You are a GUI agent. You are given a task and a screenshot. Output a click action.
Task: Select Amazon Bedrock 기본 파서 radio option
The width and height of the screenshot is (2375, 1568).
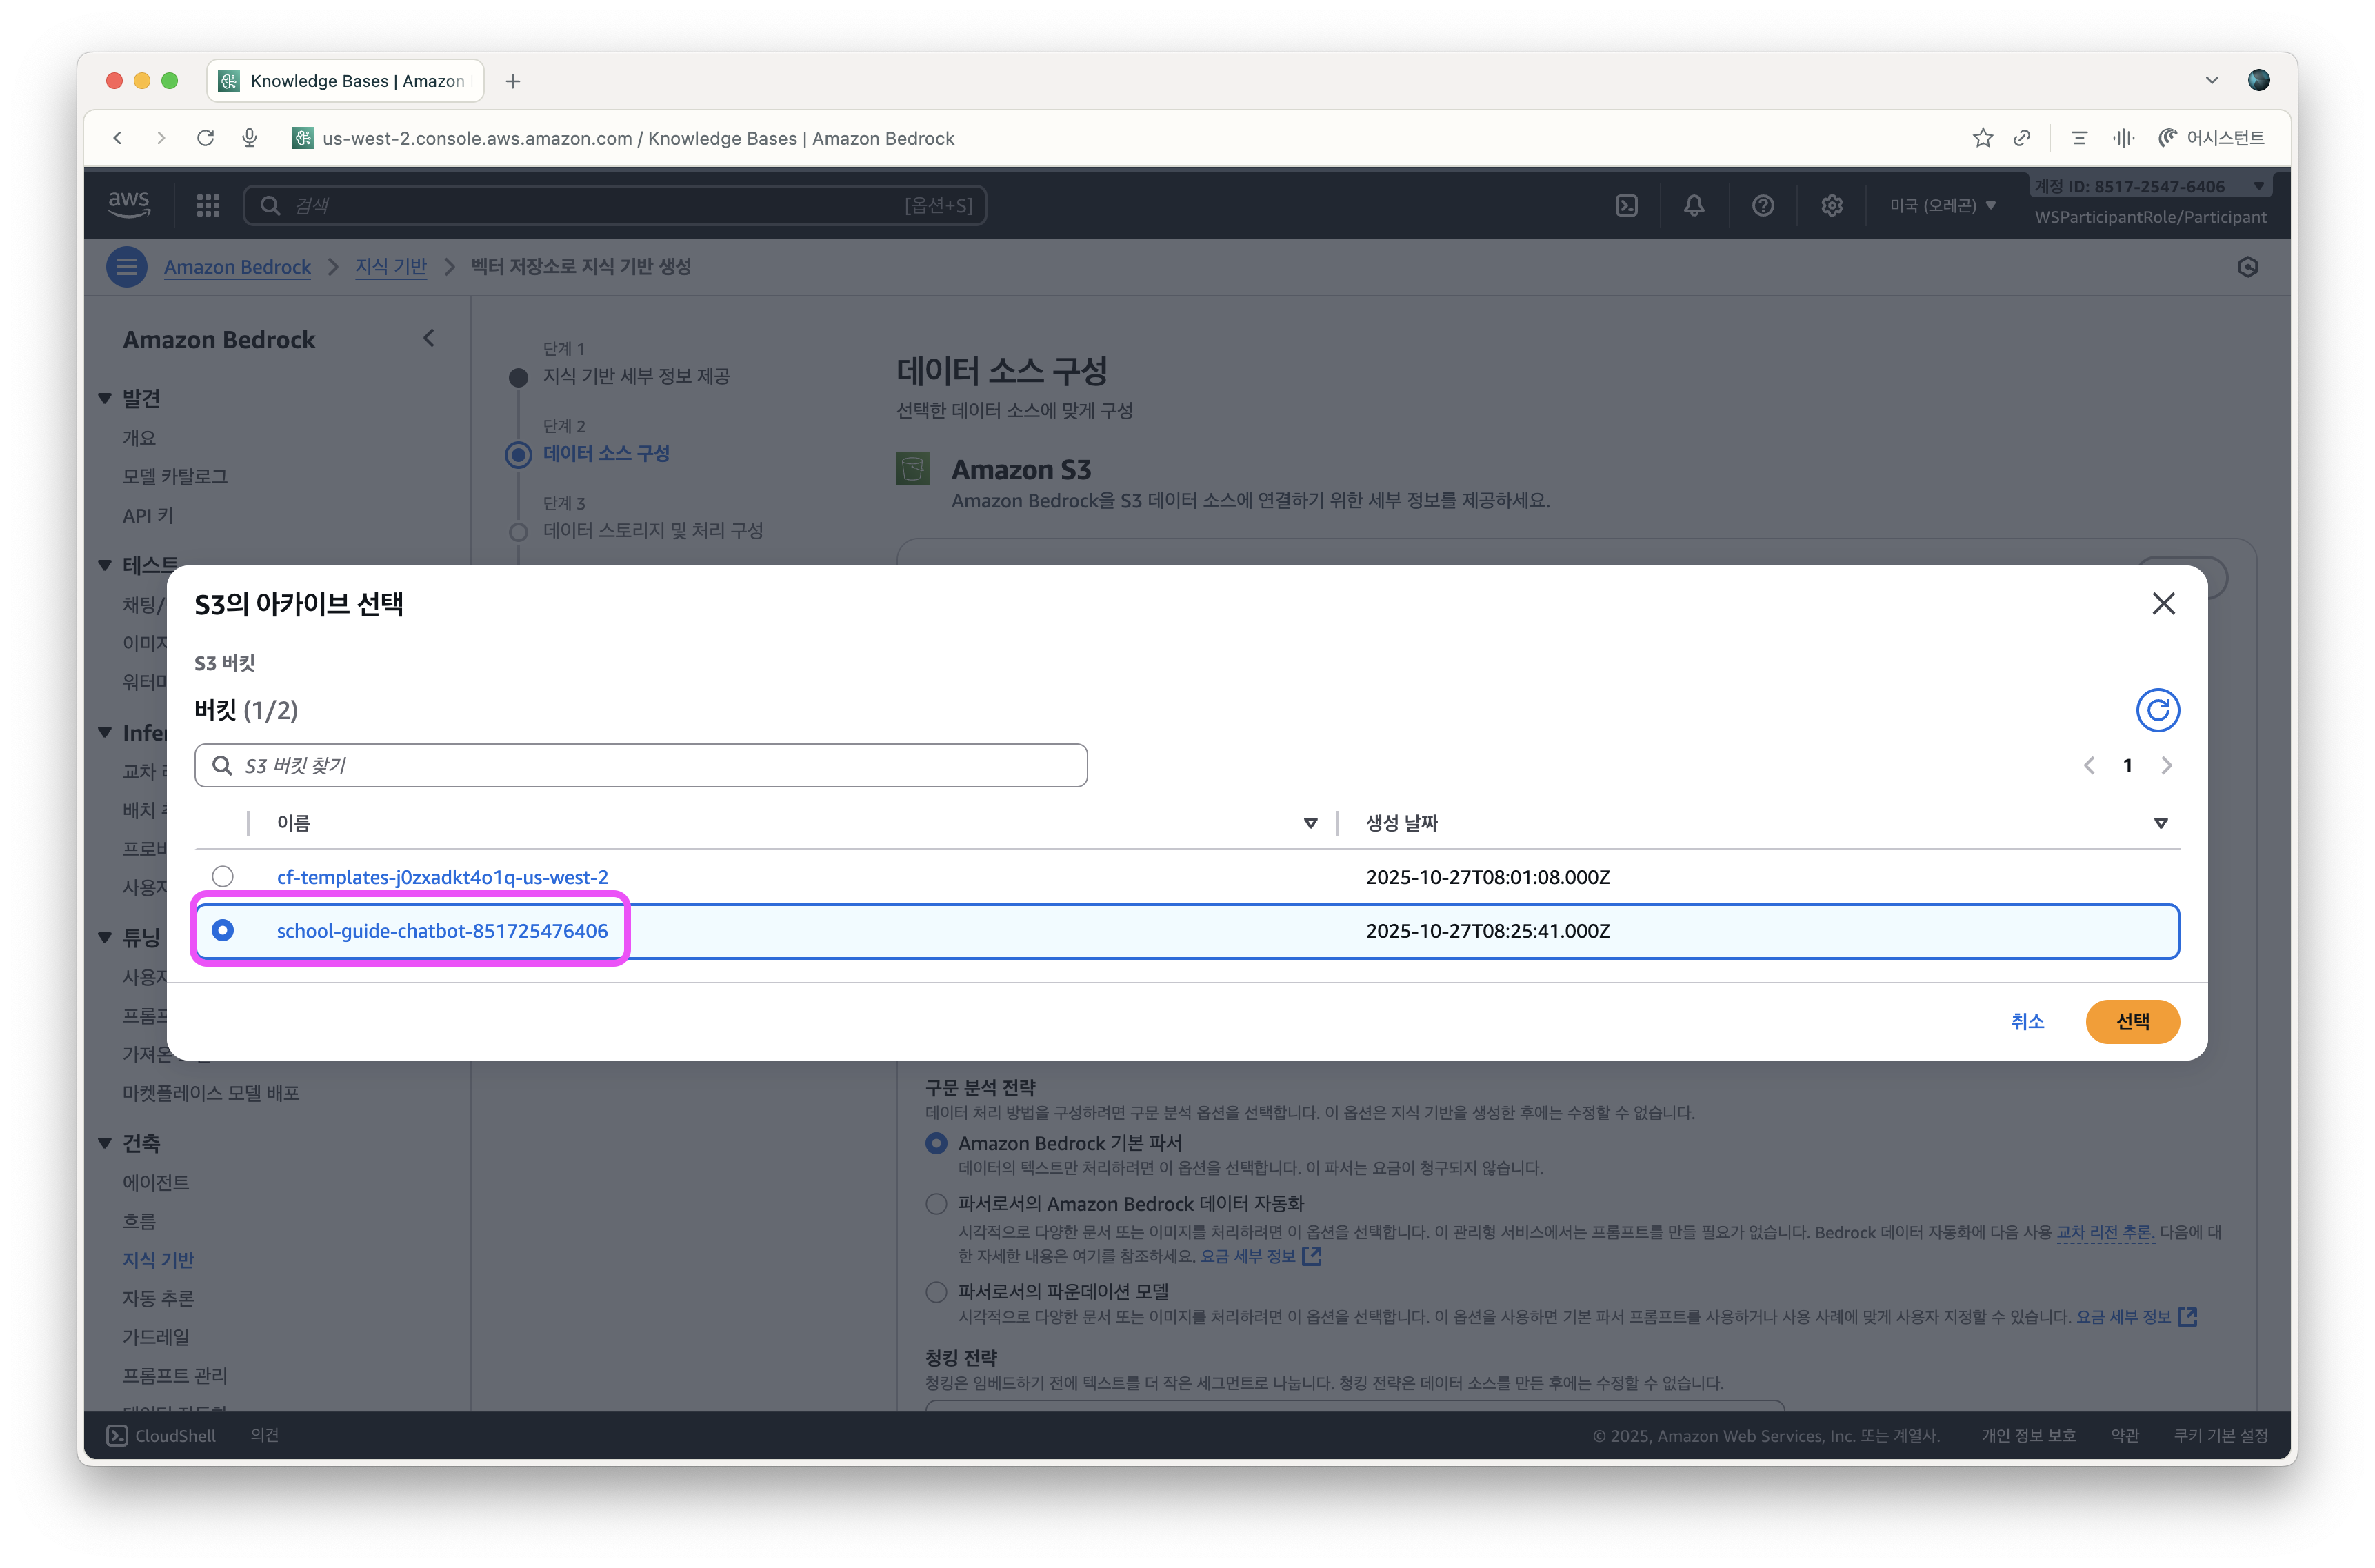click(x=936, y=1143)
